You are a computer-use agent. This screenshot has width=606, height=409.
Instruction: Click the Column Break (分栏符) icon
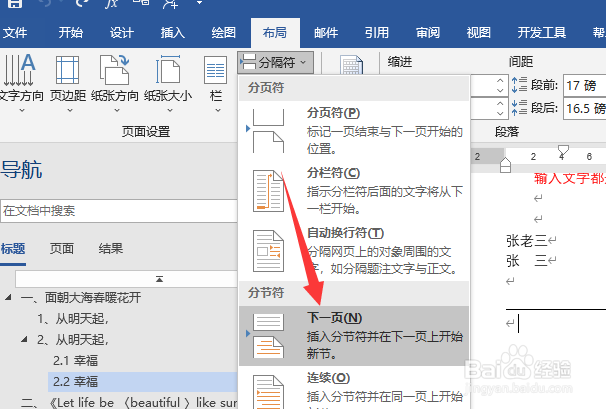coord(268,191)
